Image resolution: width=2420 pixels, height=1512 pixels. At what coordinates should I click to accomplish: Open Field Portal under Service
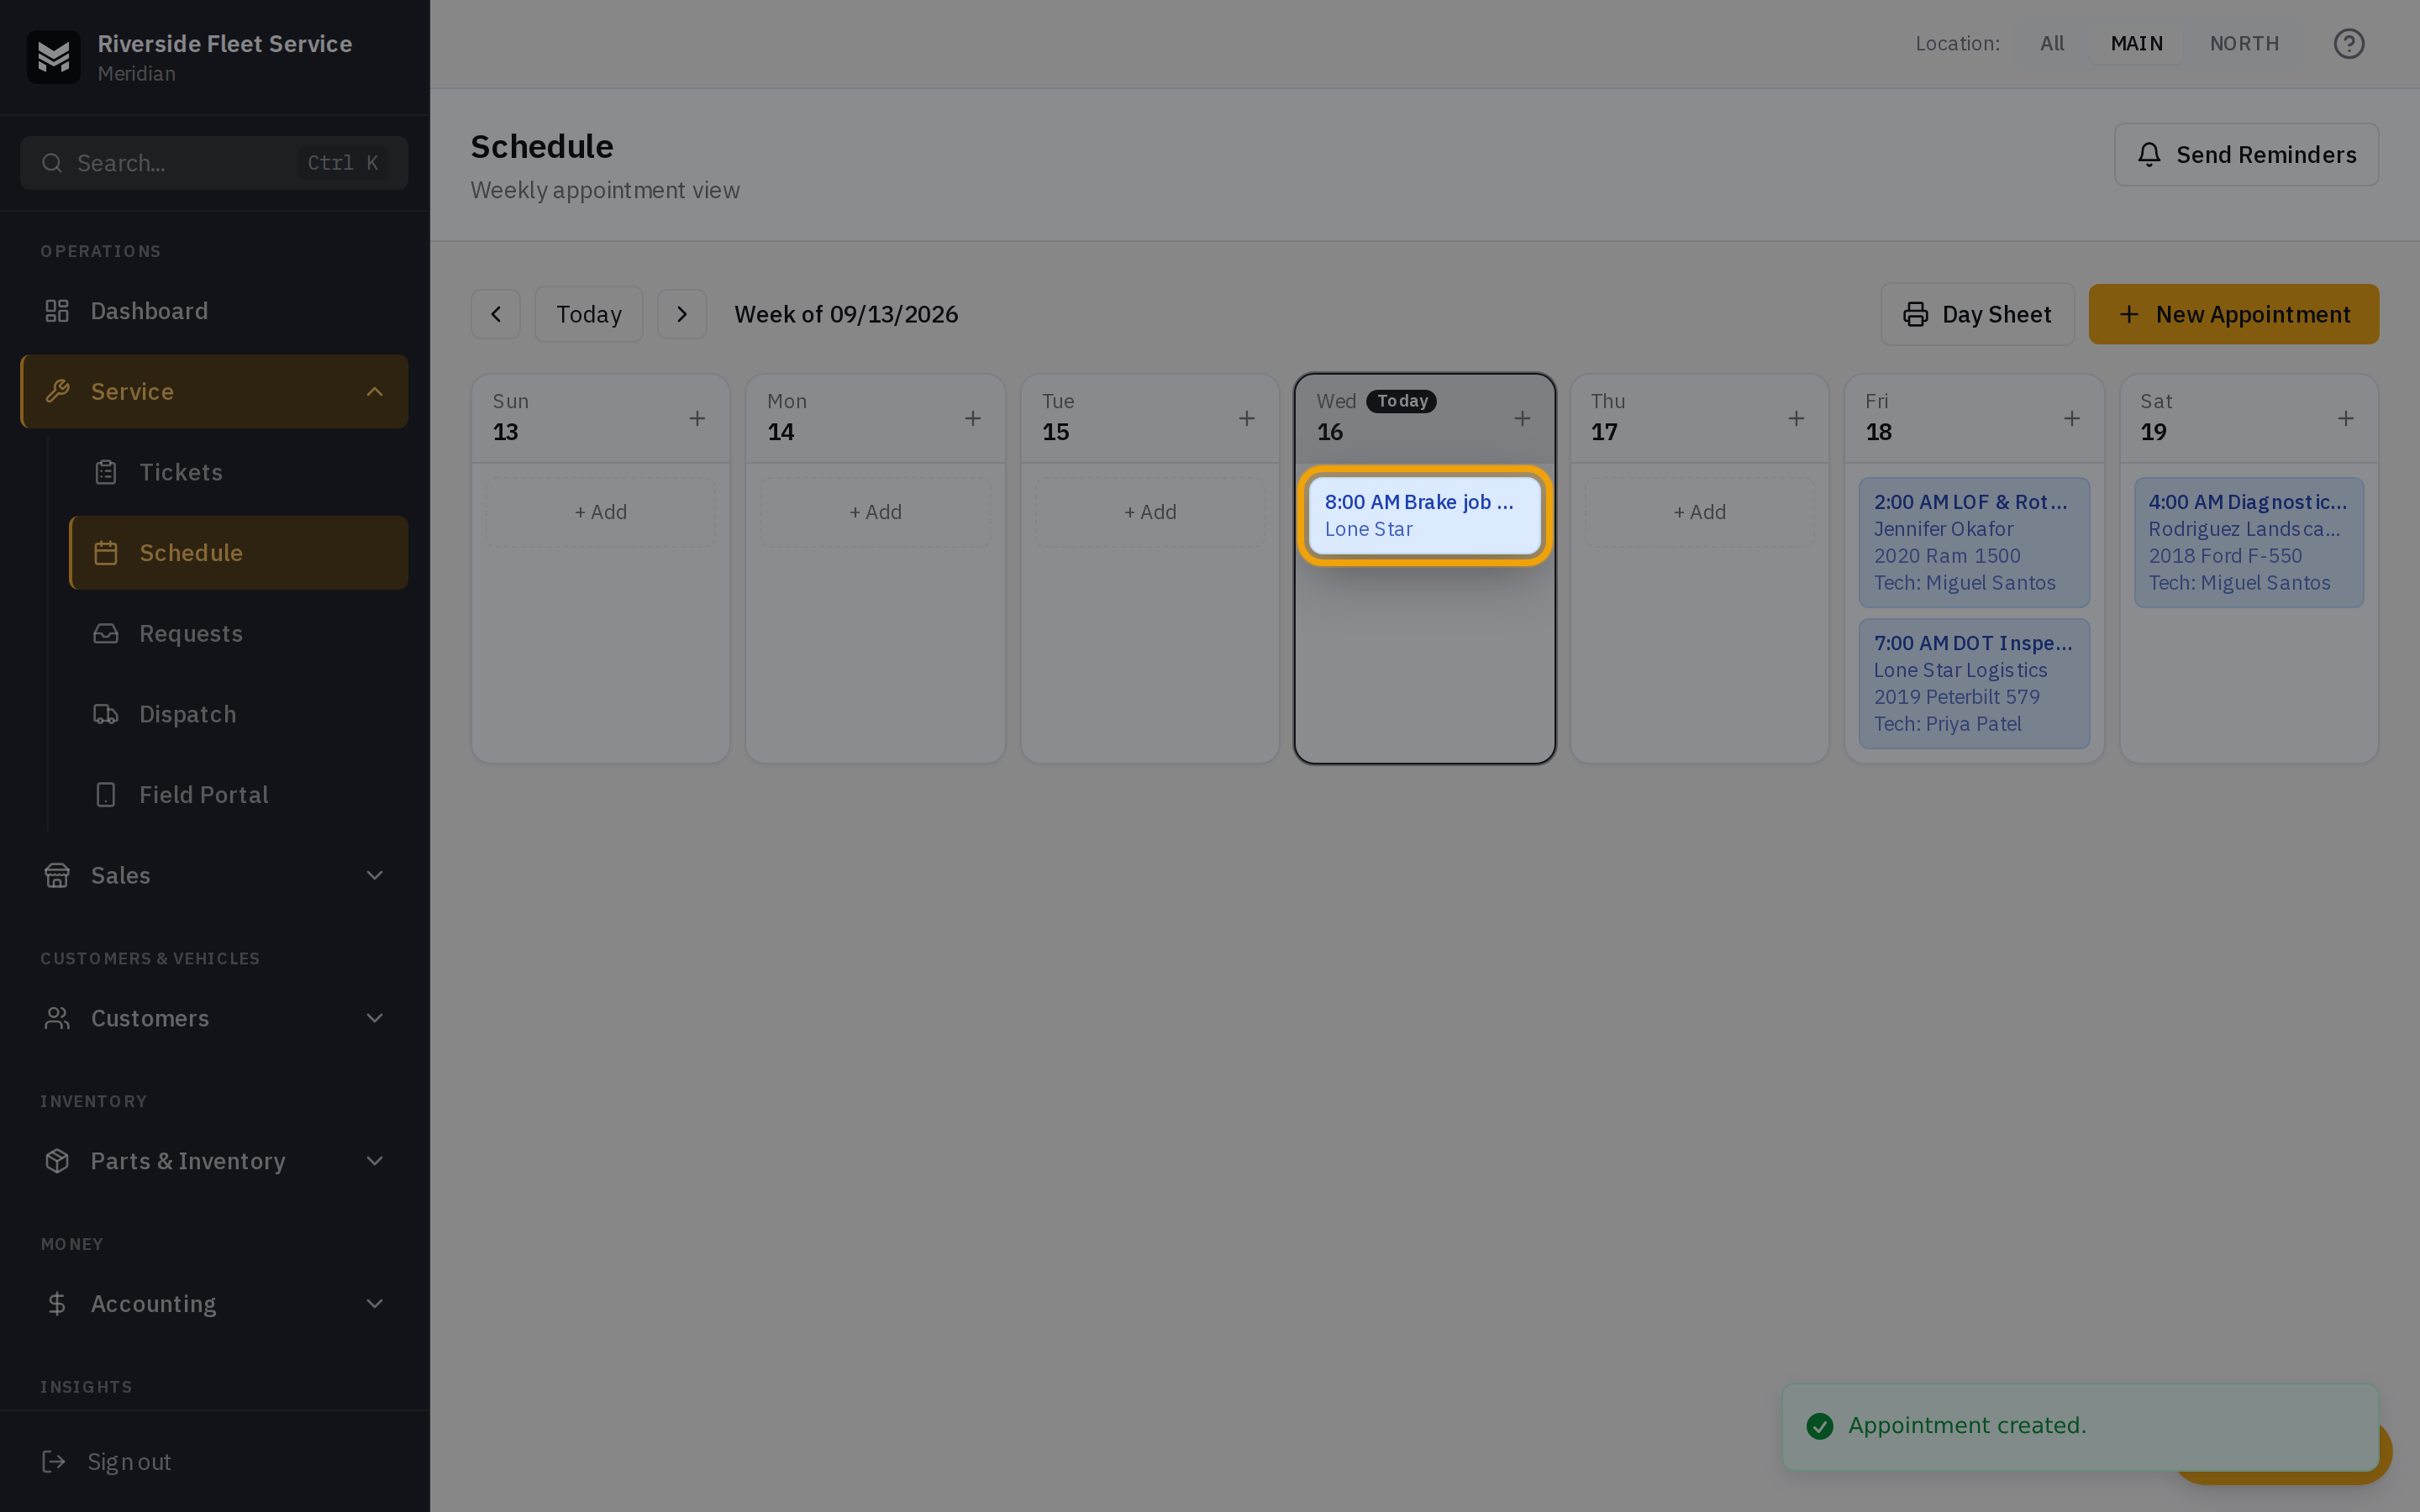[x=238, y=795]
